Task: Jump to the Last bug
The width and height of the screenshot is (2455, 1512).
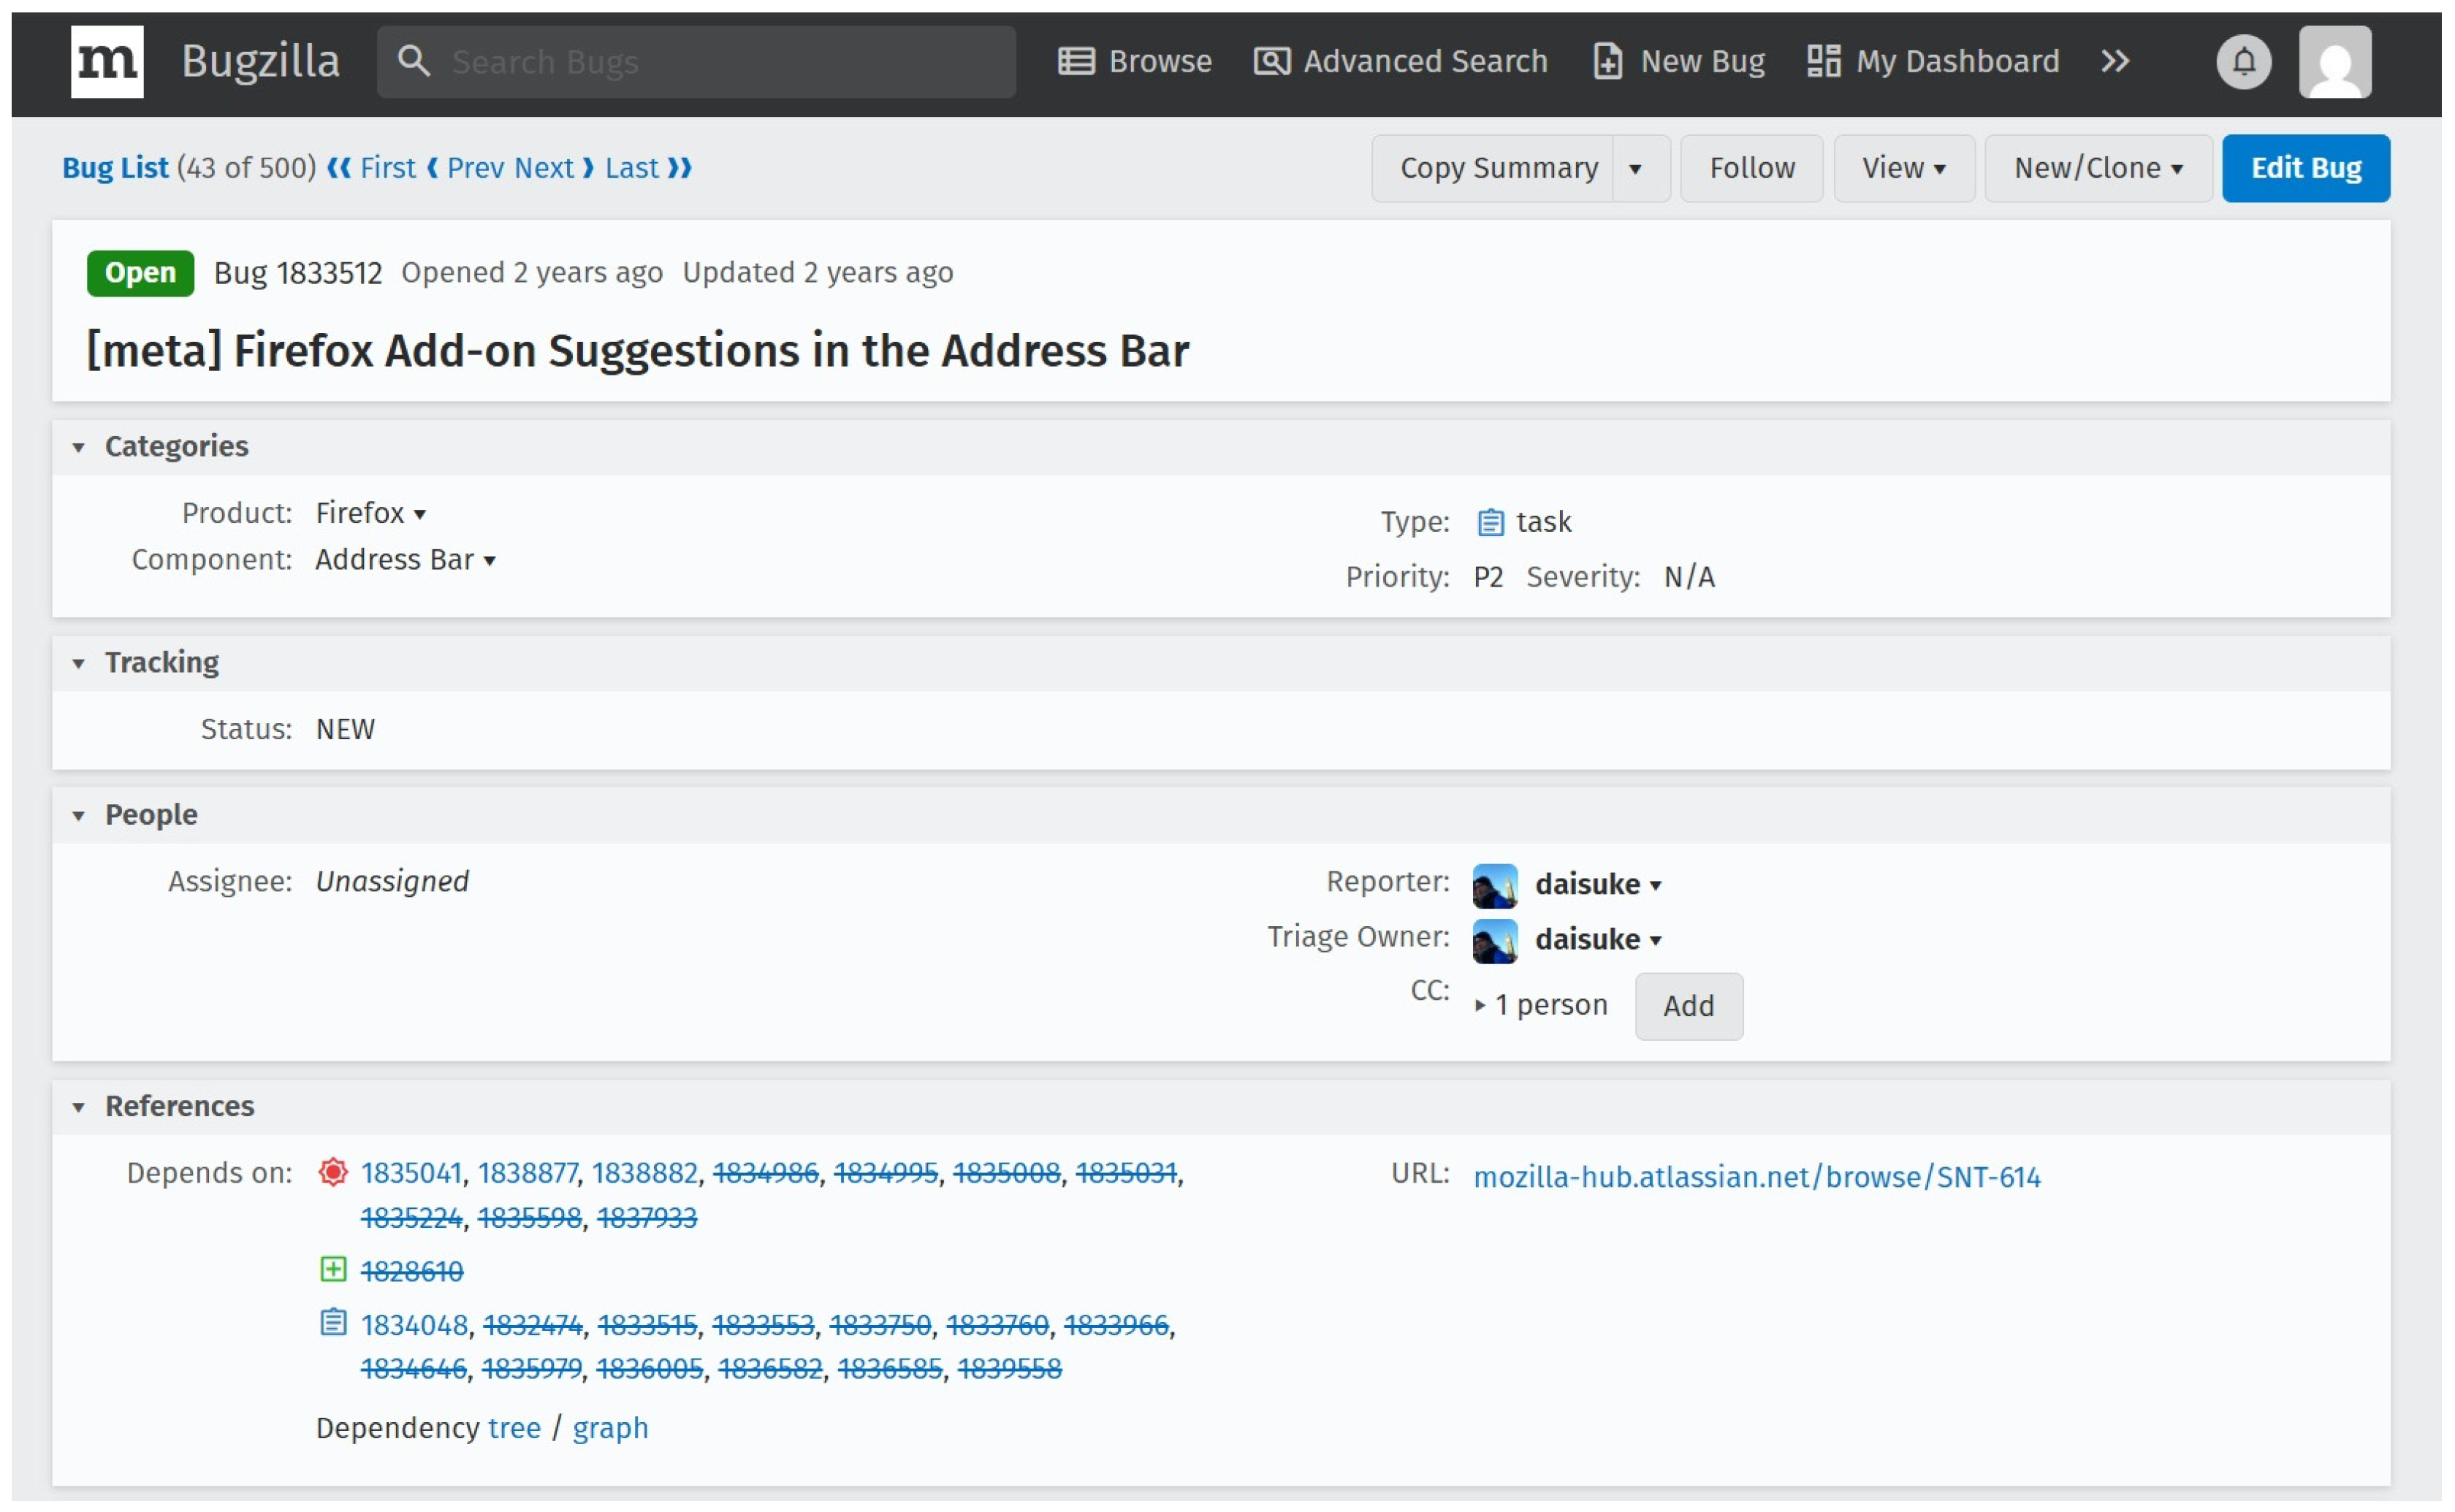Action: coord(648,168)
